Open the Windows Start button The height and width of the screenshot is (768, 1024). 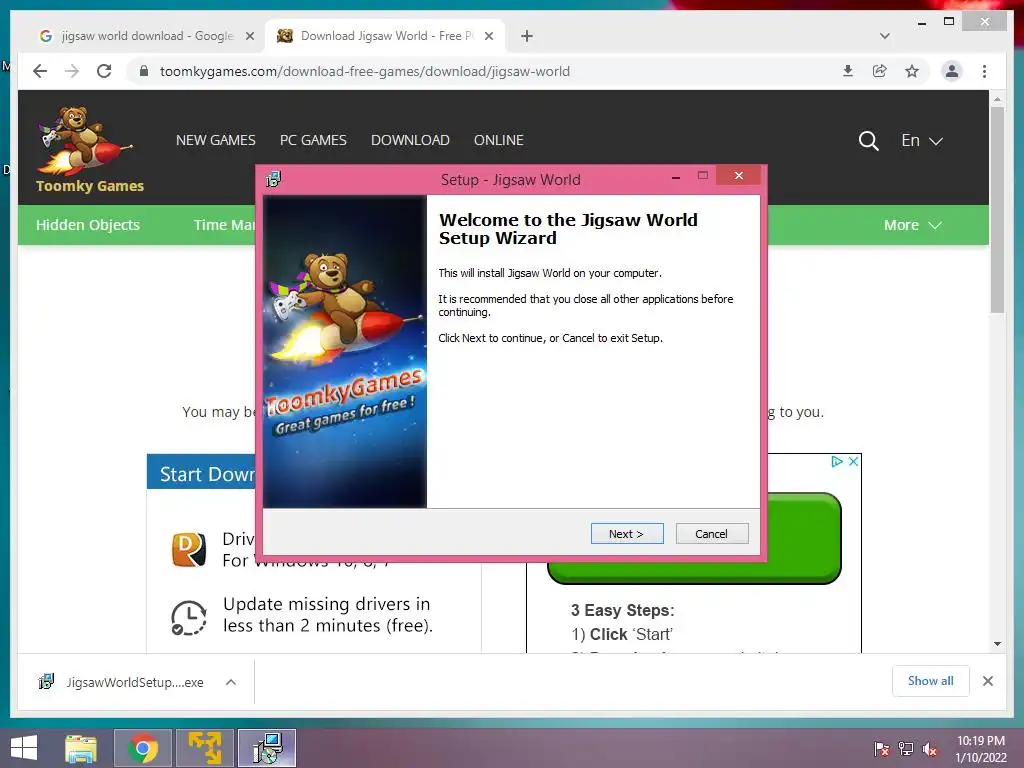(24, 748)
